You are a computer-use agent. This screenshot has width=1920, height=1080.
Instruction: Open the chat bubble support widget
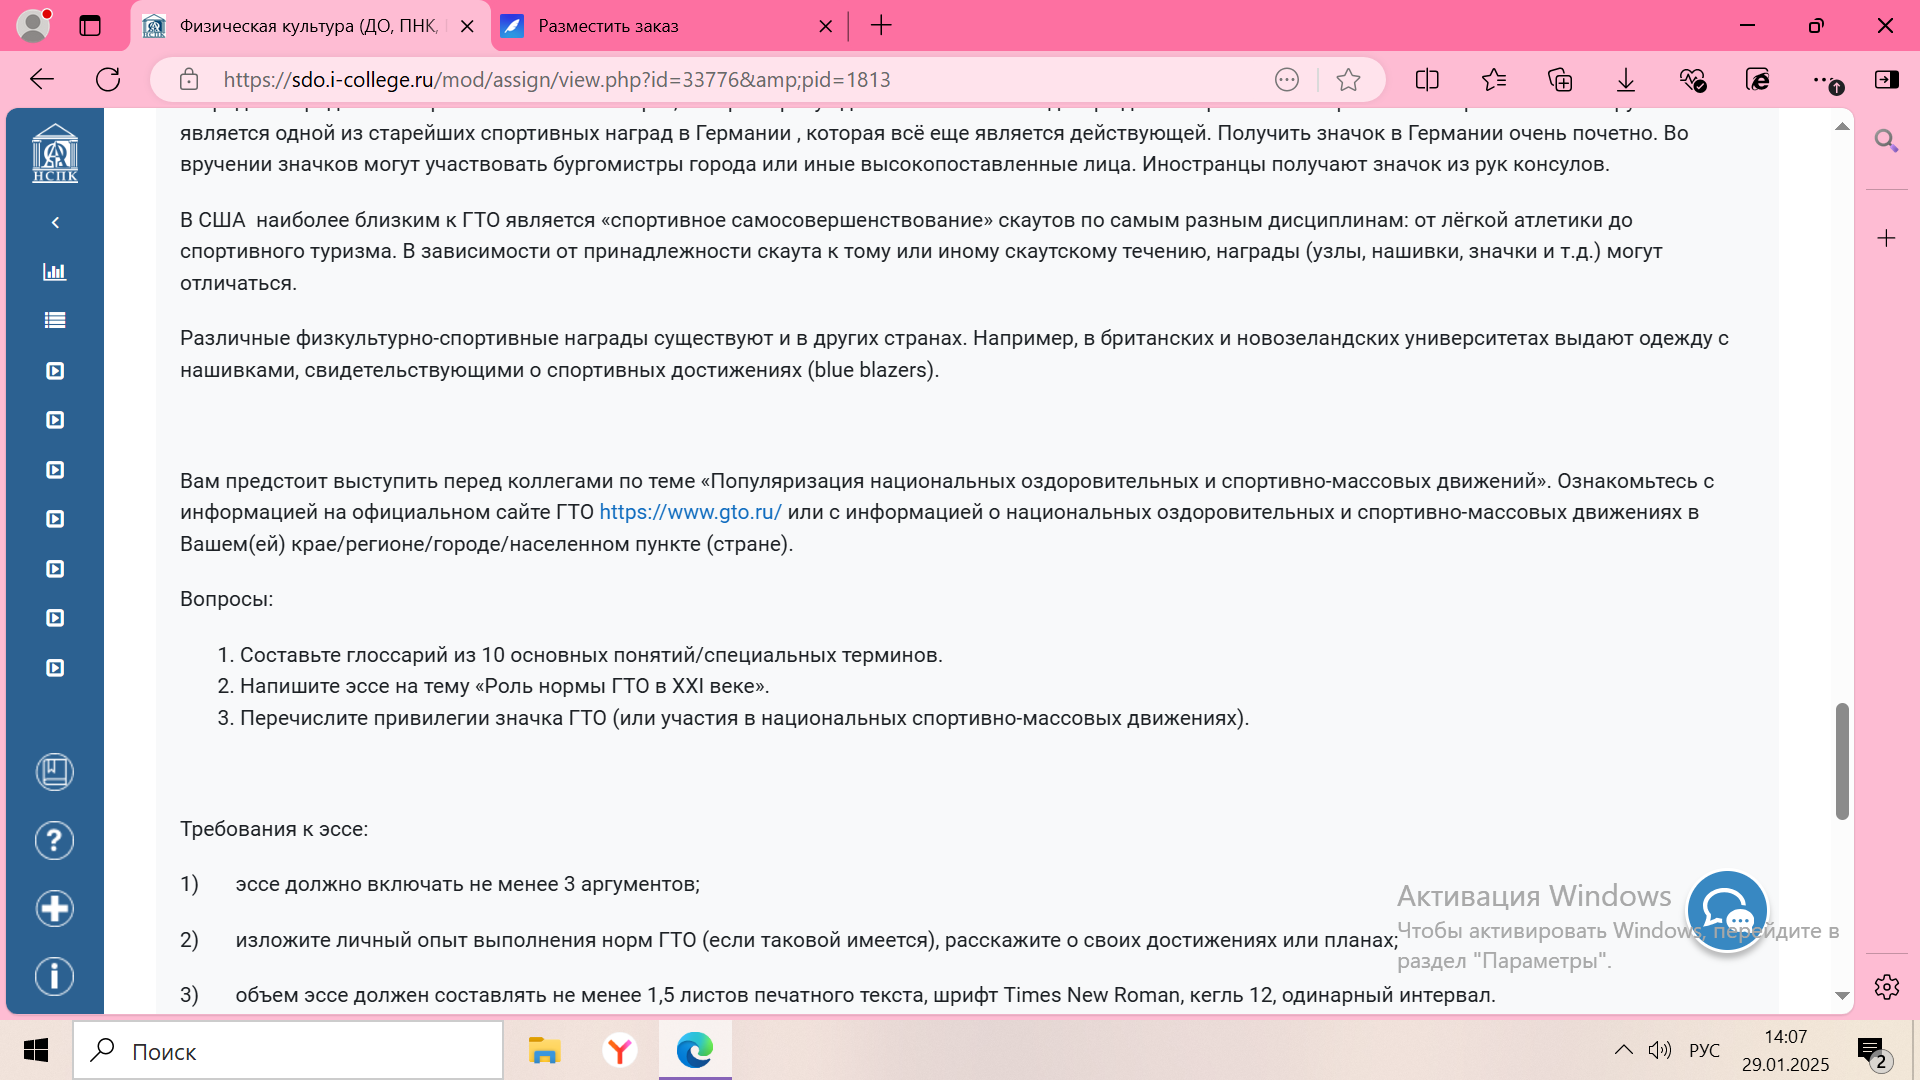pos(1727,911)
